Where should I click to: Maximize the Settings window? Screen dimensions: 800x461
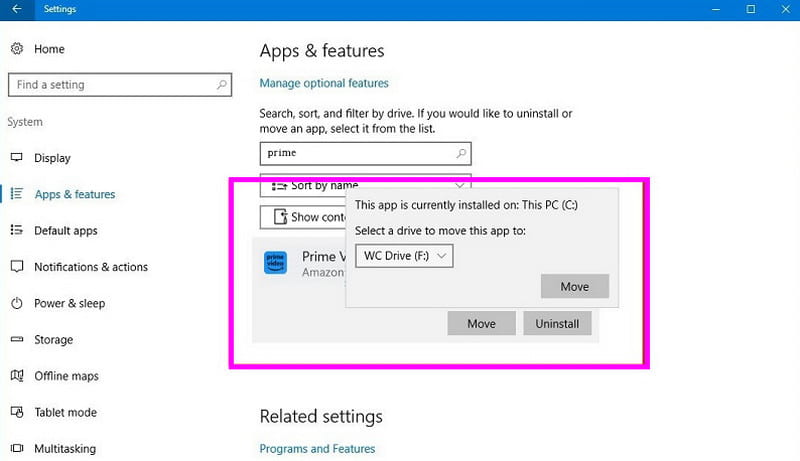point(751,9)
